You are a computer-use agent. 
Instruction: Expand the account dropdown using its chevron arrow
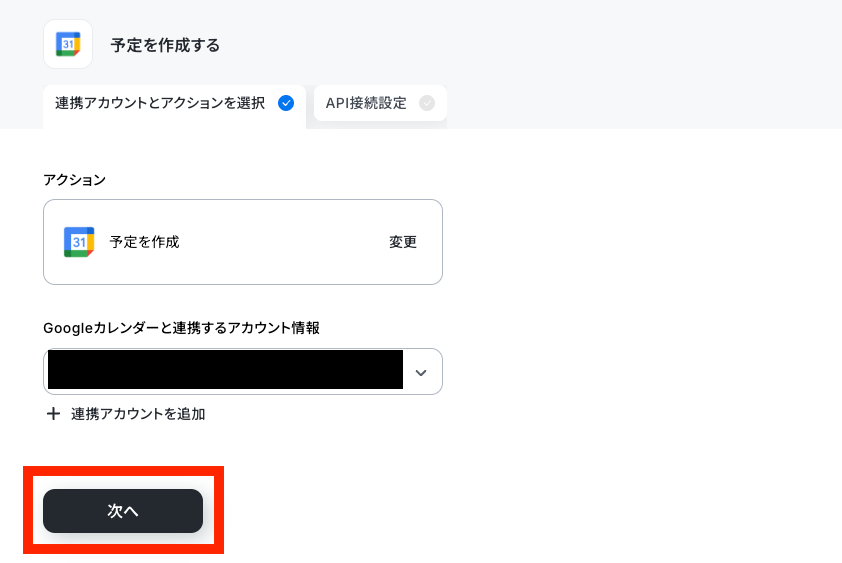(421, 372)
